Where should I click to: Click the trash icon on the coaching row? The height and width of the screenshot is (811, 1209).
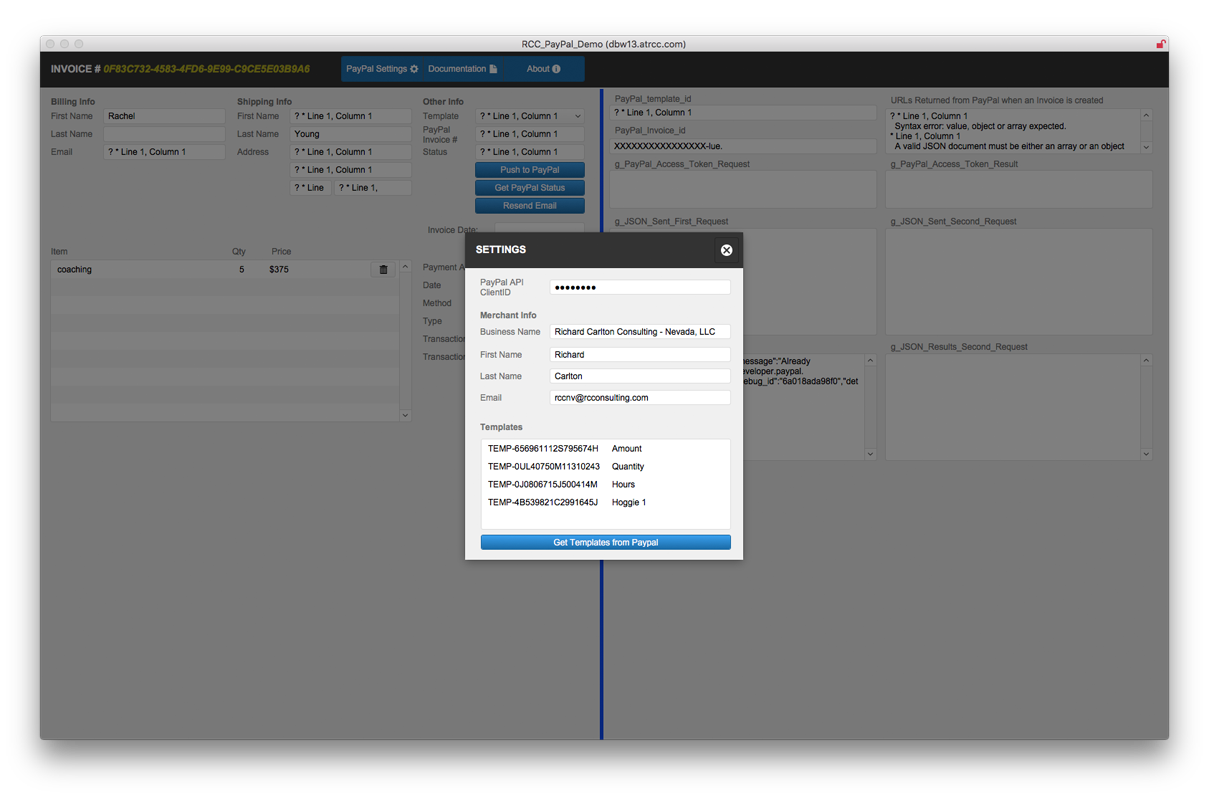click(x=383, y=270)
